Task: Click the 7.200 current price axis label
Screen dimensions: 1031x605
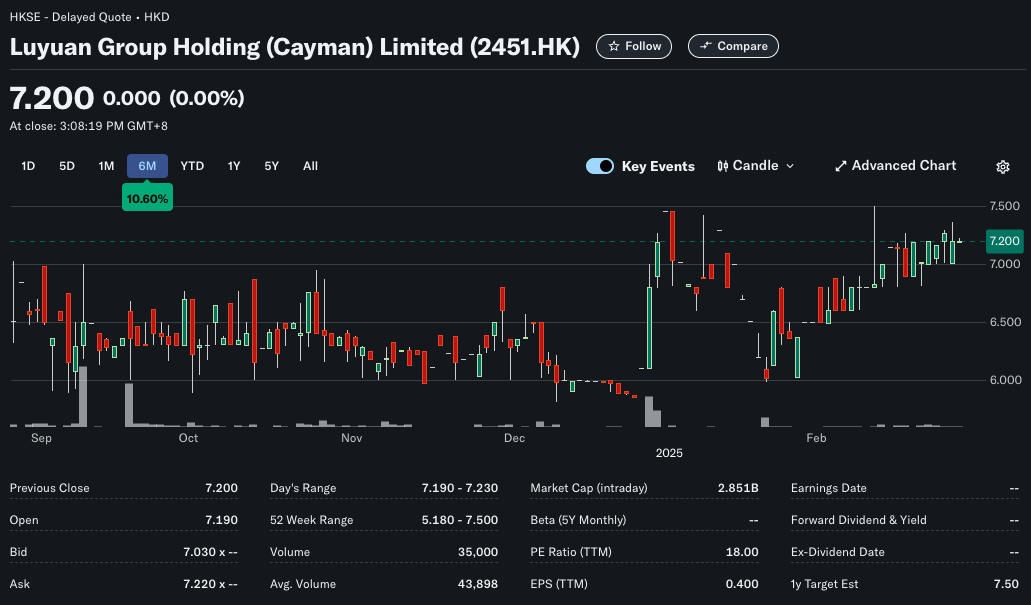Action: coord(1005,241)
